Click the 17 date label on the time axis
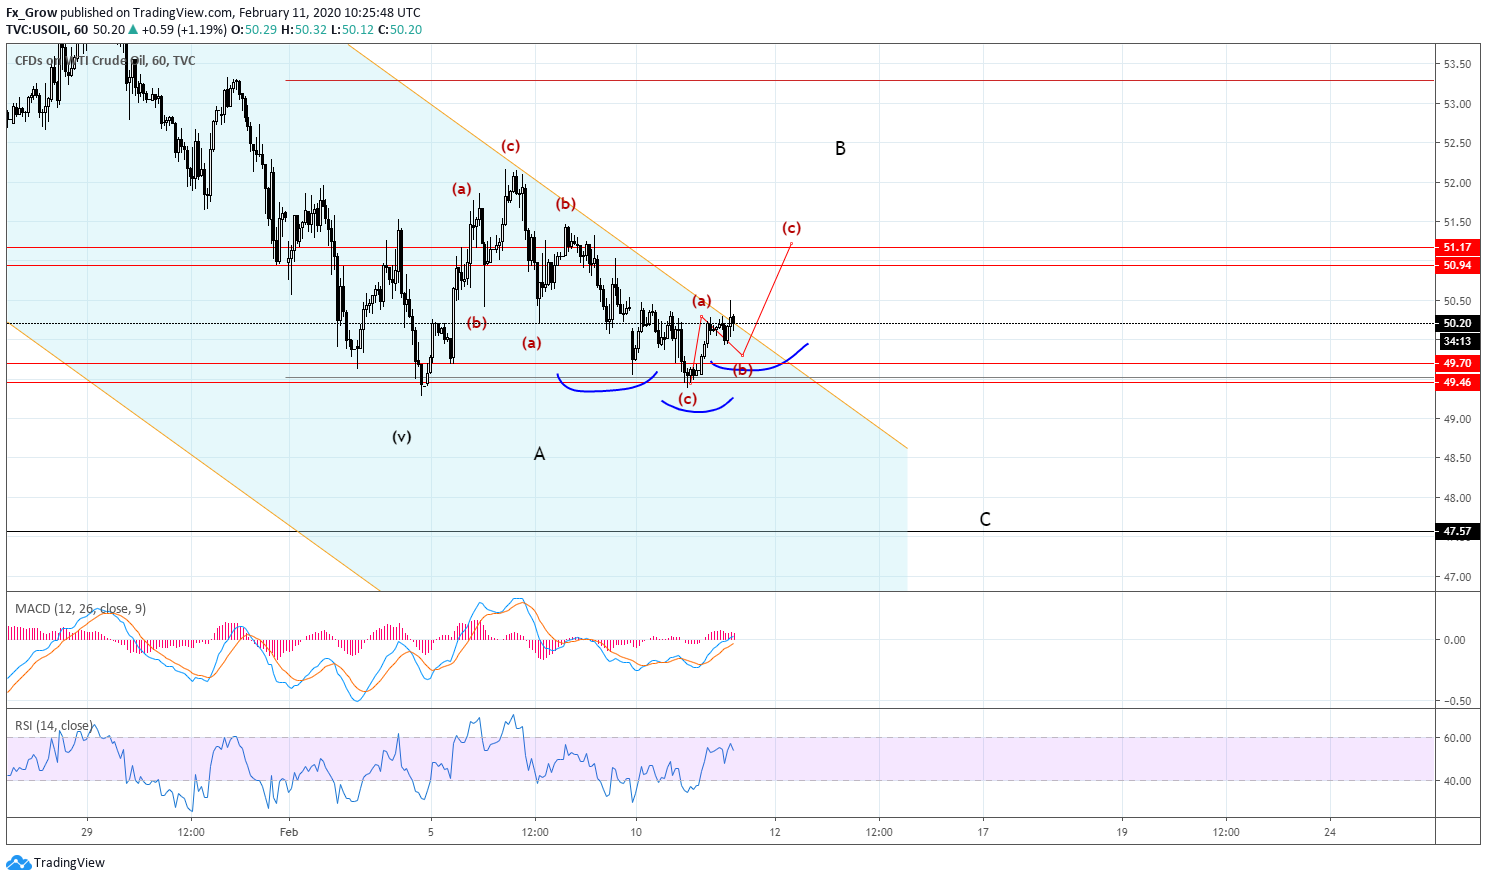The width and height of the screenshot is (1487, 881). pyautogui.click(x=983, y=832)
